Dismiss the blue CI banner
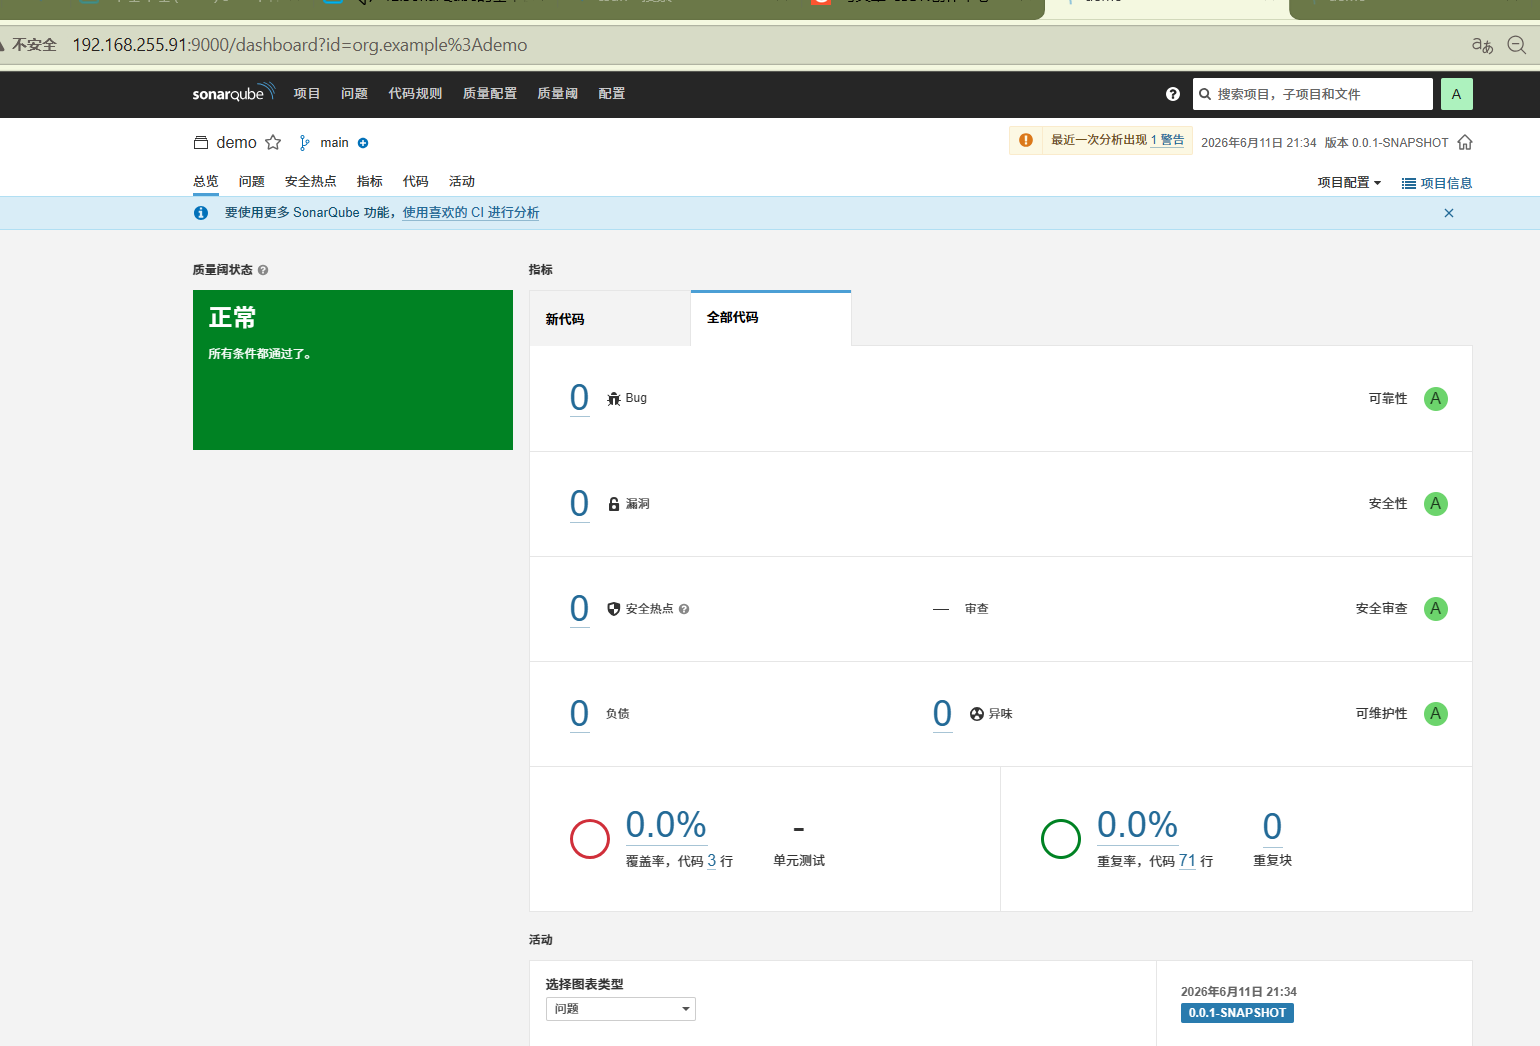 [1449, 213]
